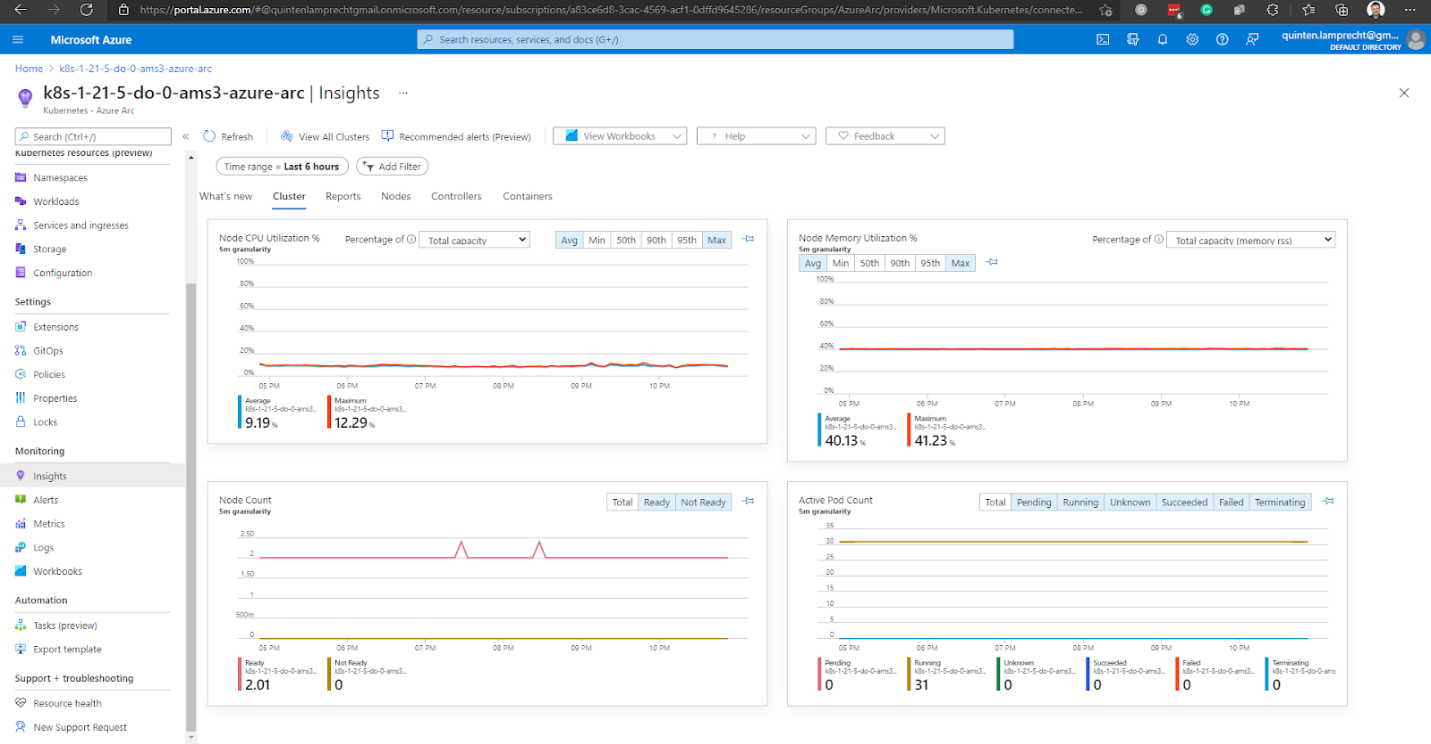Focus the sidebar Search (Ctrl+/) box
The height and width of the screenshot is (744, 1431).
point(93,136)
